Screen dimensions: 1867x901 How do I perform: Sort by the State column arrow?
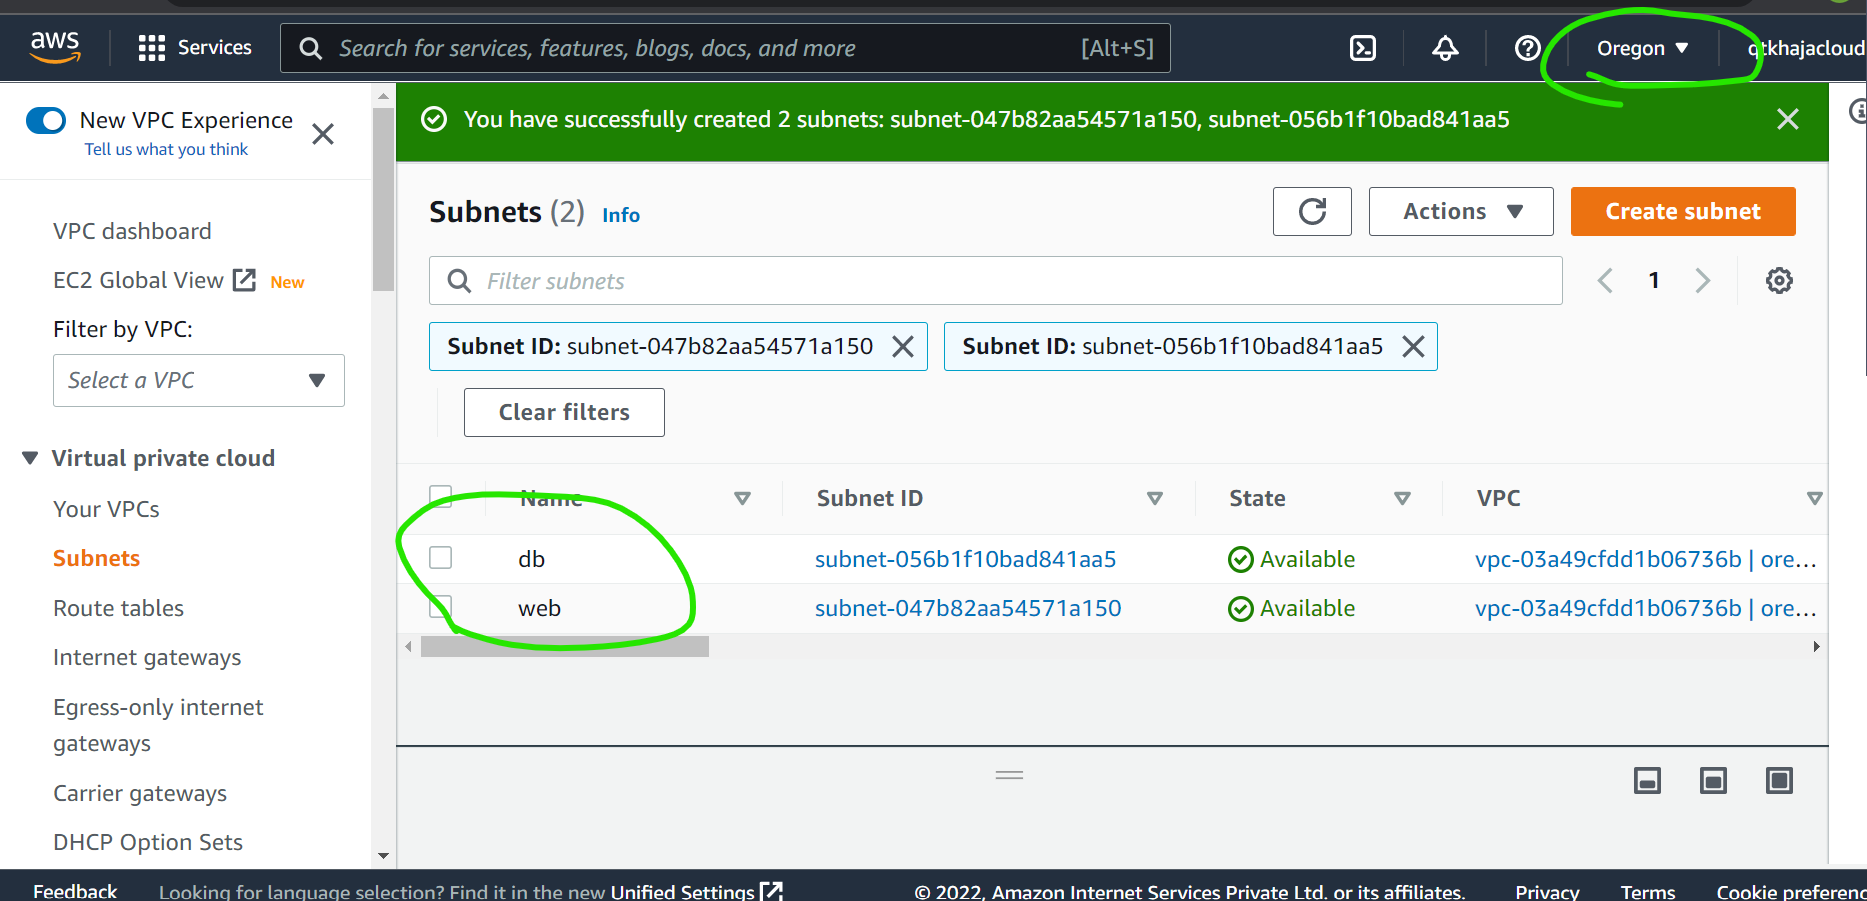[x=1402, y=498]
